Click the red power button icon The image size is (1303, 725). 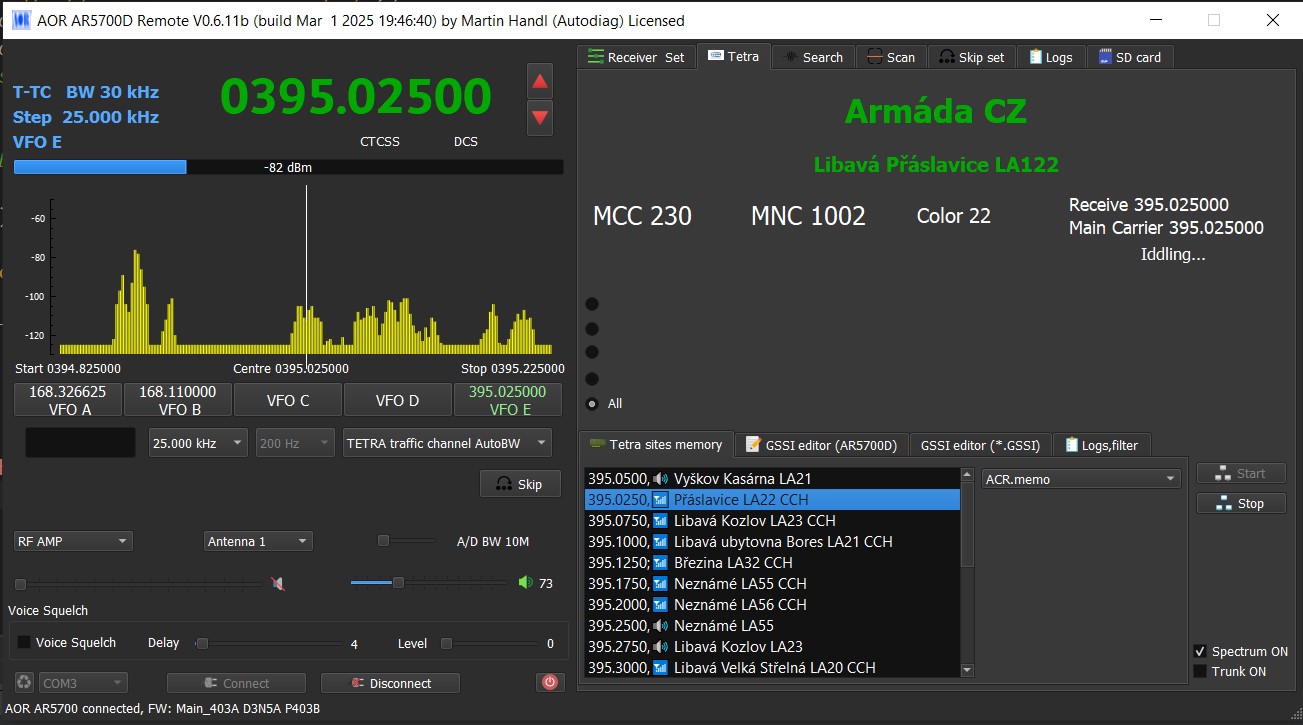click(x=549, y=682)
